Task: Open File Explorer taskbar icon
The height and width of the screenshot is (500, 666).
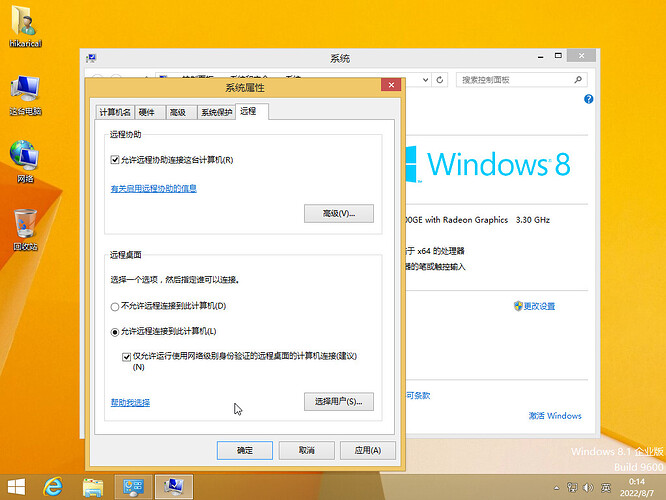Action: [x=93, y=487]
